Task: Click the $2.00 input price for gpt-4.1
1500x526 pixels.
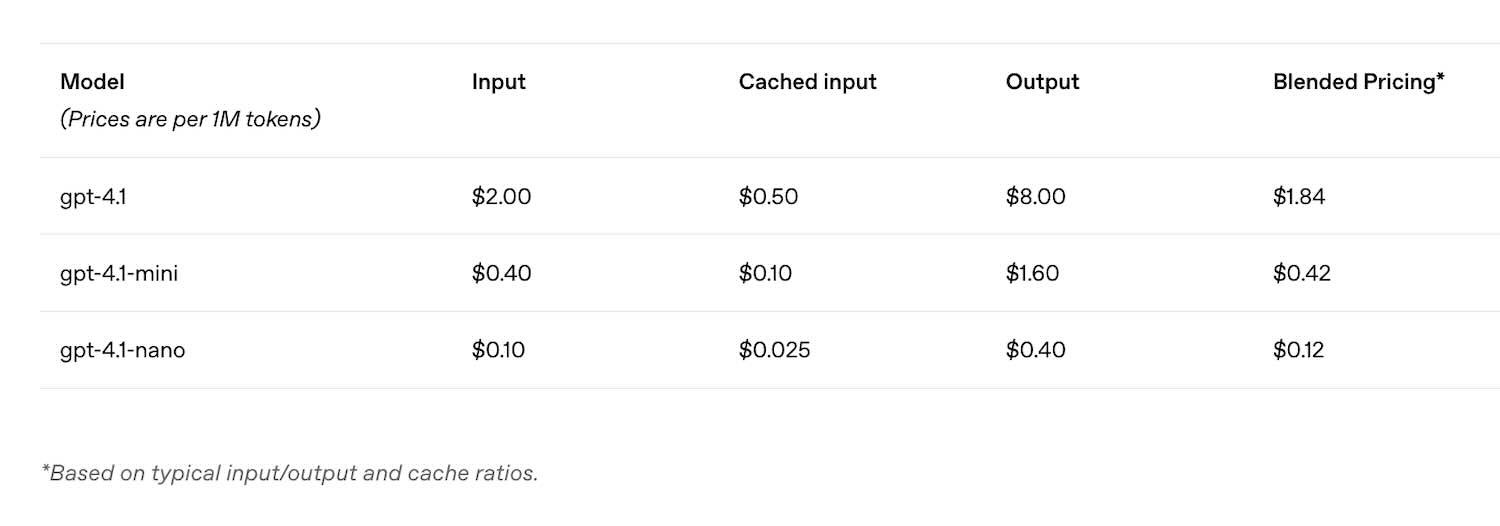Action: (501, 197)
